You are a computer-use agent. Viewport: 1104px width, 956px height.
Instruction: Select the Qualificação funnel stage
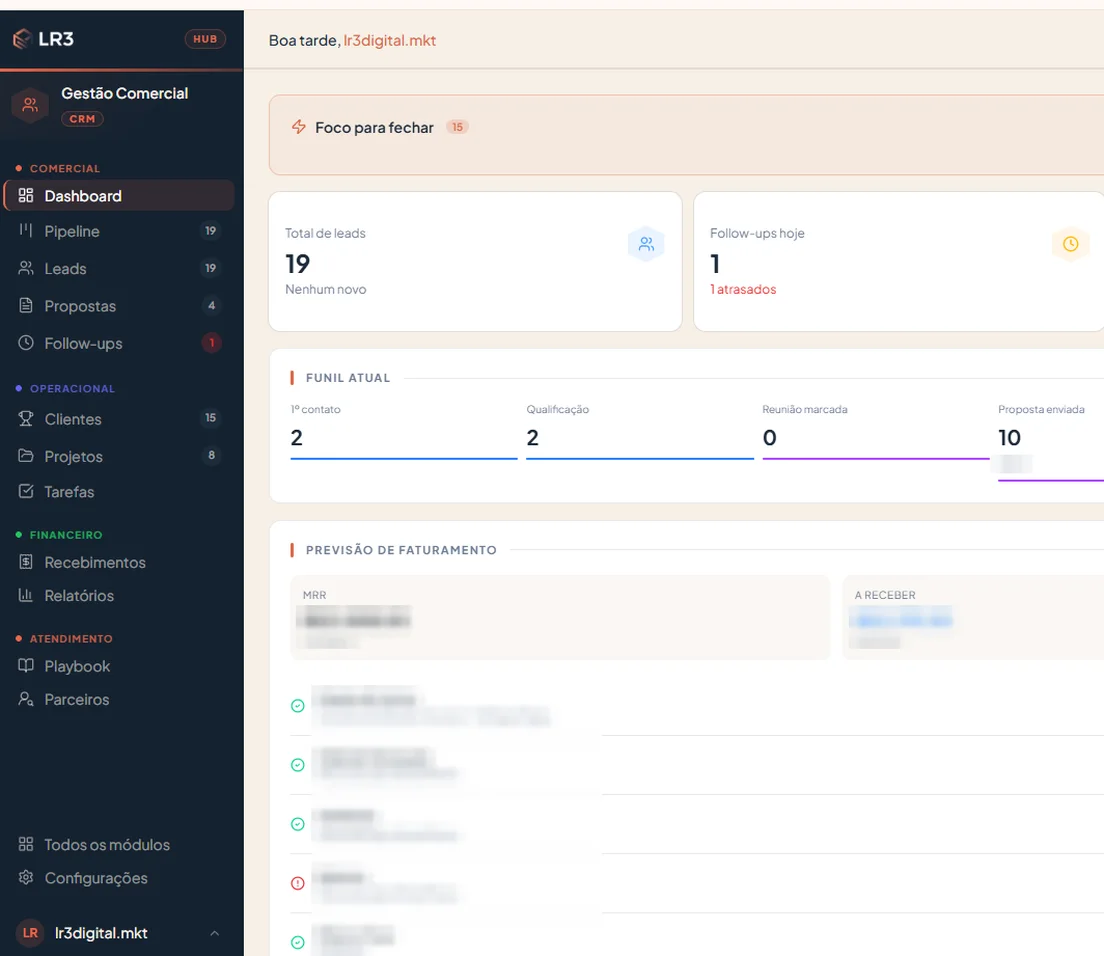pyautogui.click(x=639, y=431)
